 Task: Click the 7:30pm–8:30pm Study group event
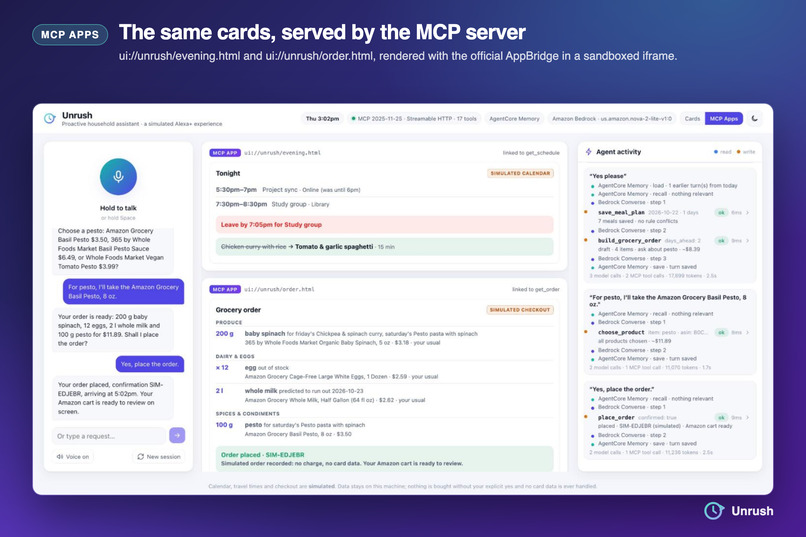click(384, 204)
